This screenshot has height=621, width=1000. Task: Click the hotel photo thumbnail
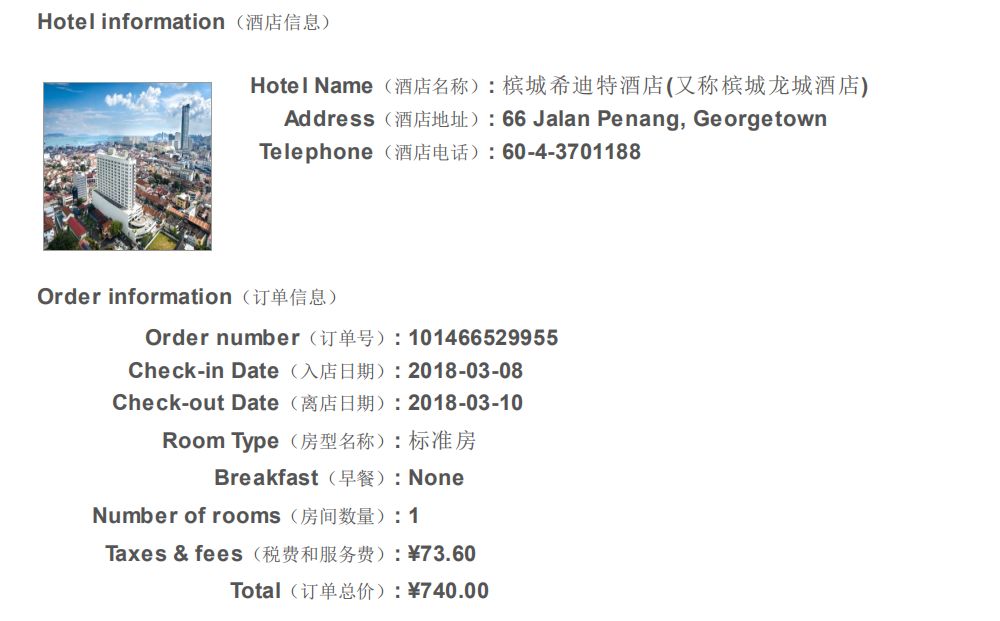pyautogui.click(x=127, y=166)
